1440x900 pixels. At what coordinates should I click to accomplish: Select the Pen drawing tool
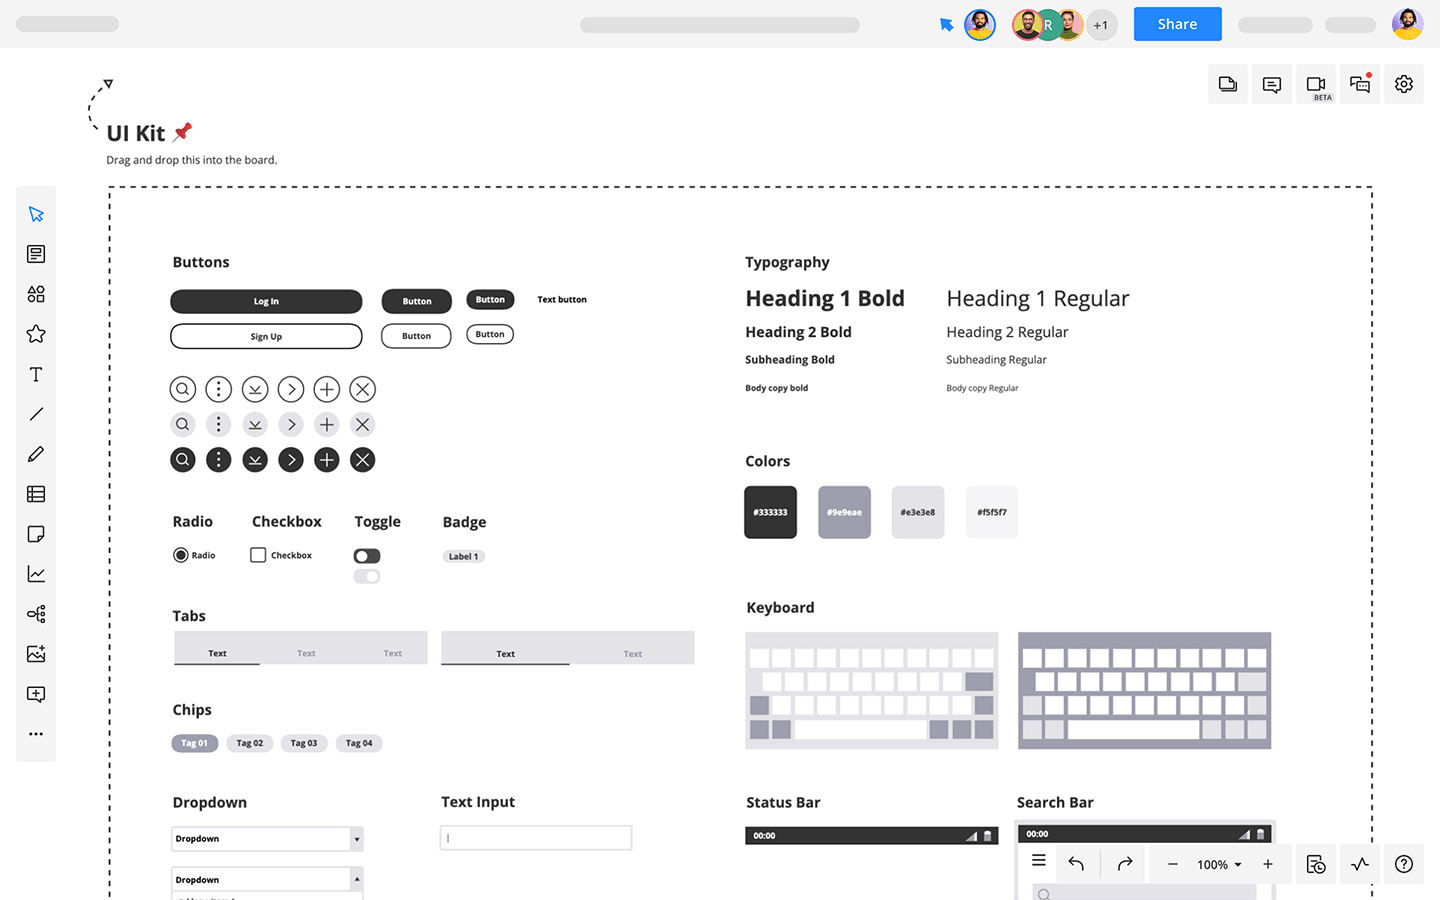pos(36,454)
